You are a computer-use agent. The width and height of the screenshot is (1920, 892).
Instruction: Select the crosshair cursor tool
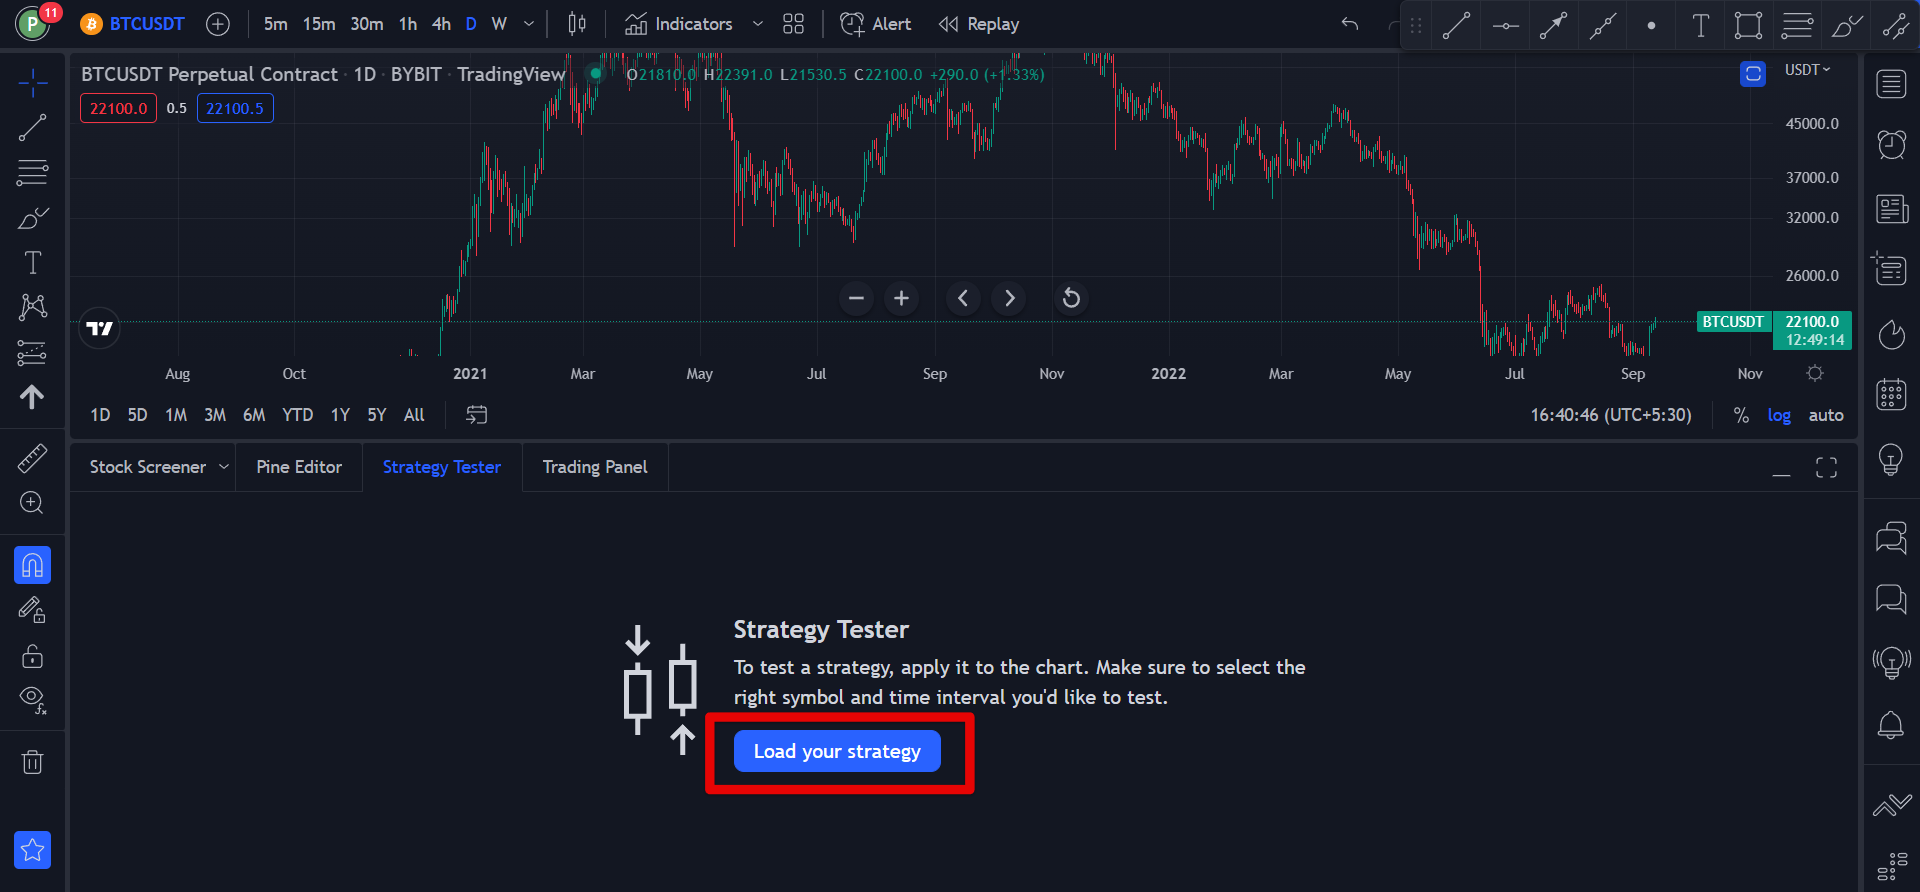(x=32, y=83)
